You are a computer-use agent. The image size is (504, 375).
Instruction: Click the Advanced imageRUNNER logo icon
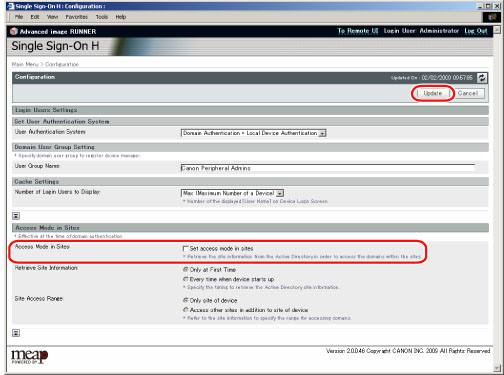coord(14,31)
